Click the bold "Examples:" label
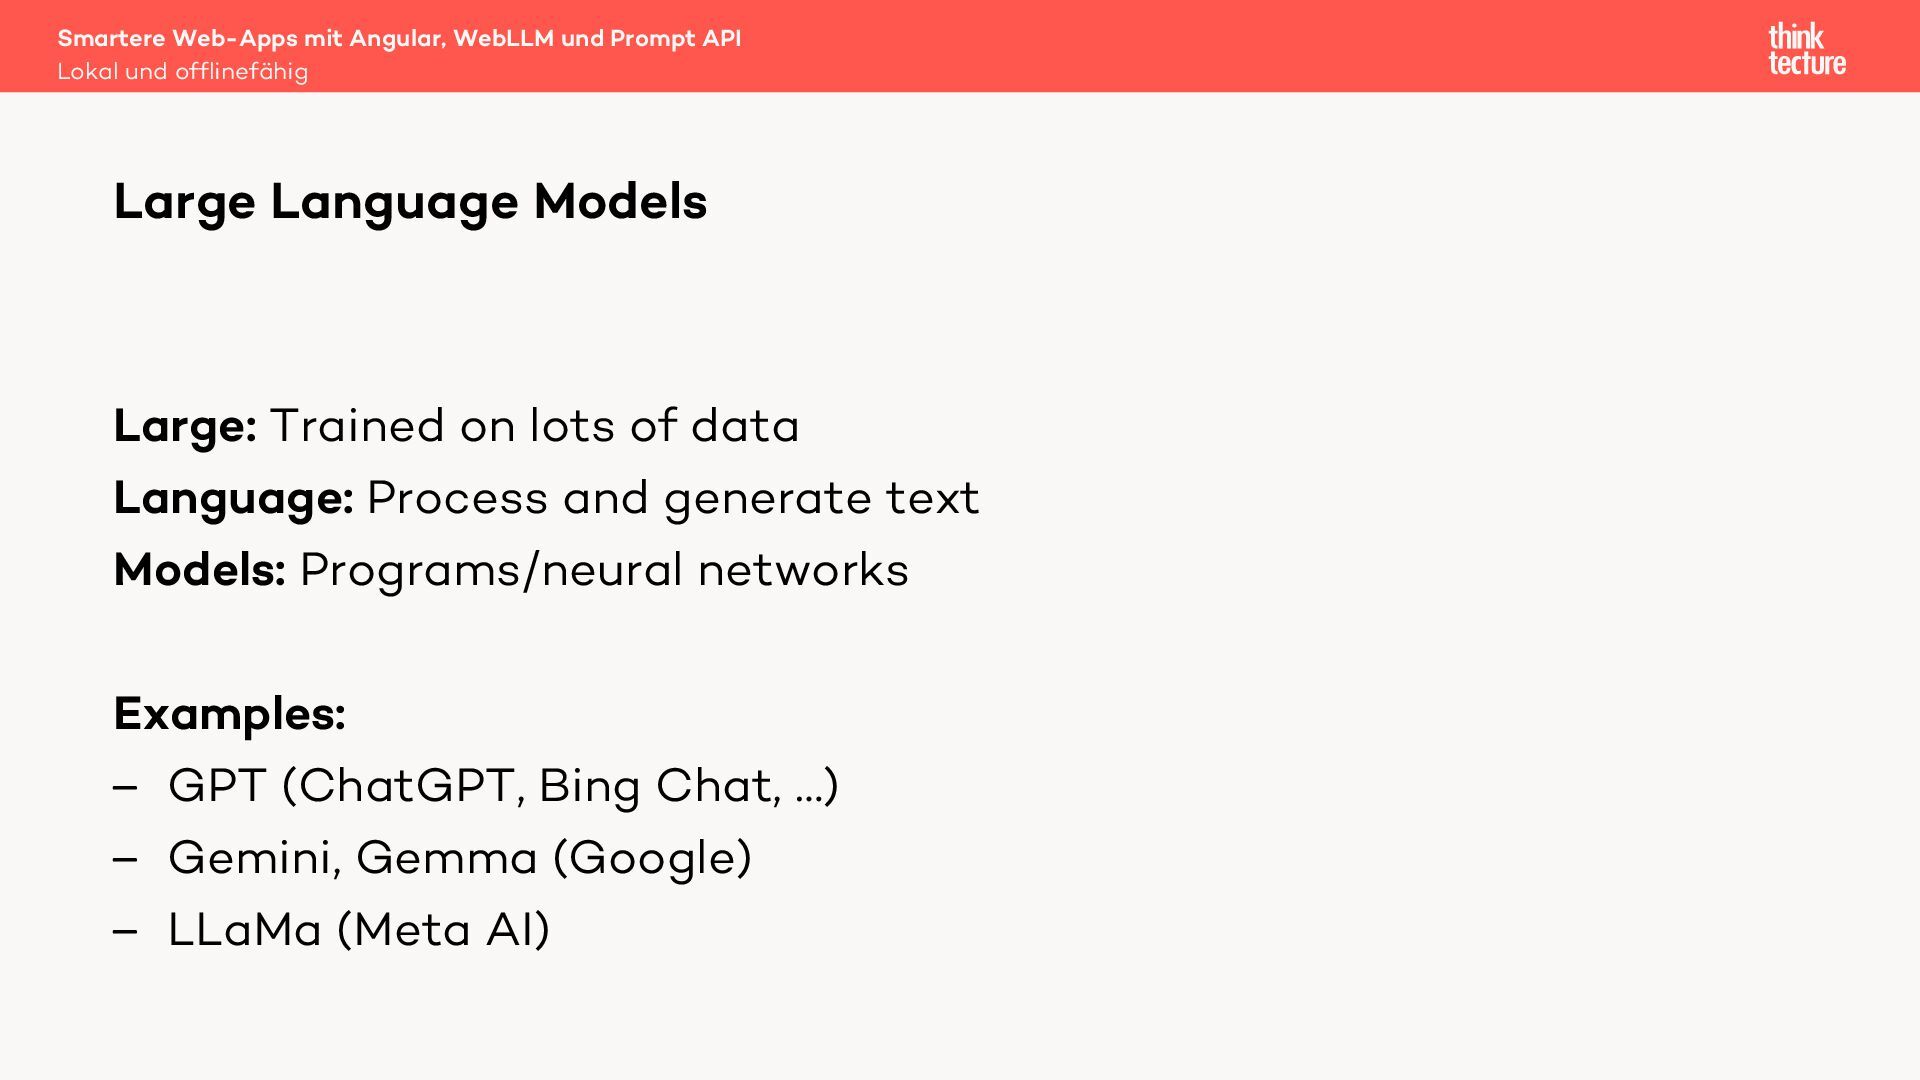Screen dimensions: 1920x1080 click(x=229, y=714)
